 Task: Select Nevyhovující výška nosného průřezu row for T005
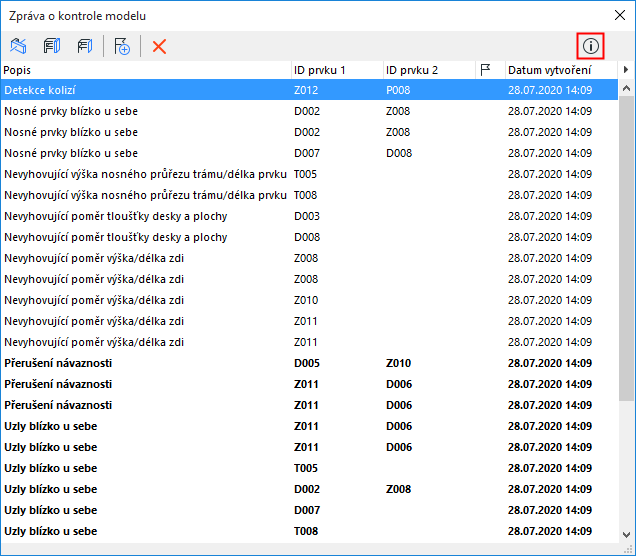(x=309, y=174)
